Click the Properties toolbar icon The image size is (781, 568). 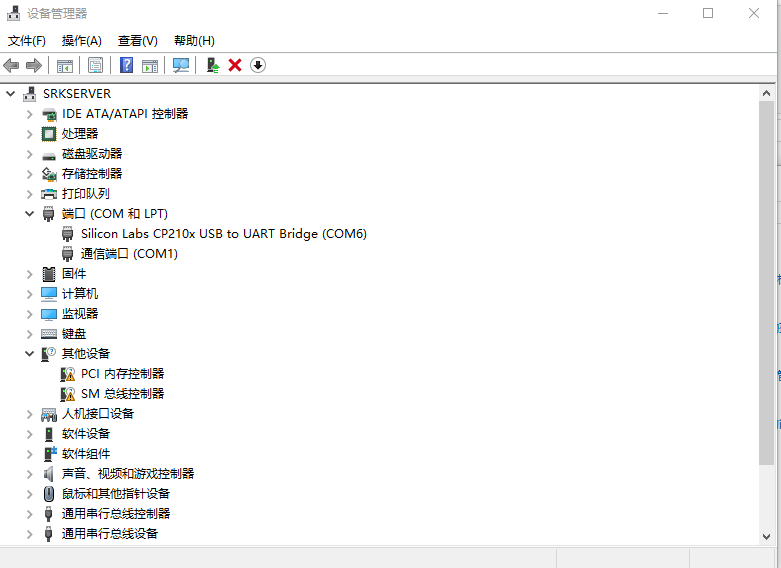tap(95, 65)
